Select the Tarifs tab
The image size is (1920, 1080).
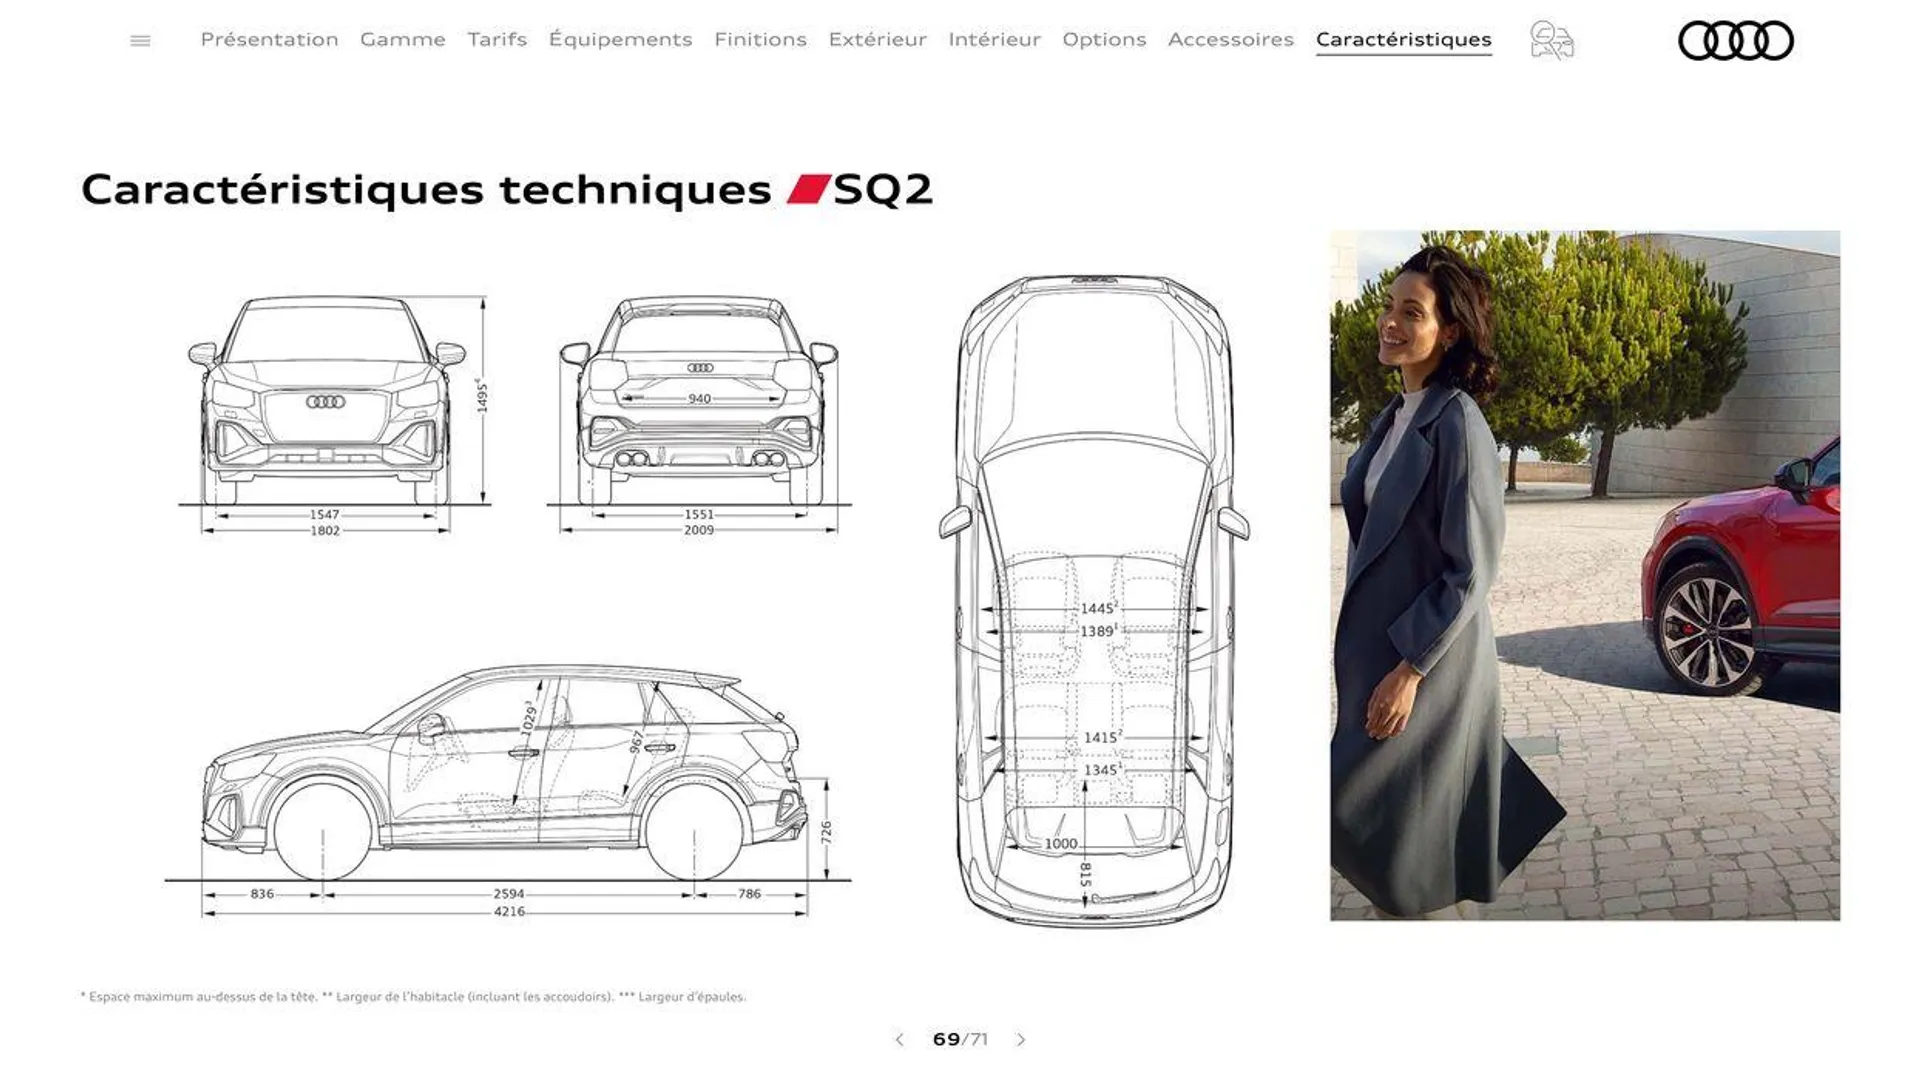click(x=497, y=39)
